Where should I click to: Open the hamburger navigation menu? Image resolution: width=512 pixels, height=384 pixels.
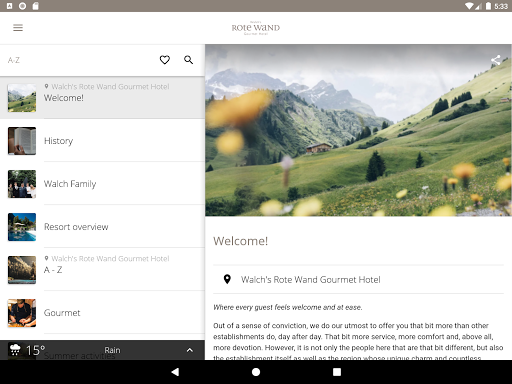pyautogui.click(x=18, y=28)
